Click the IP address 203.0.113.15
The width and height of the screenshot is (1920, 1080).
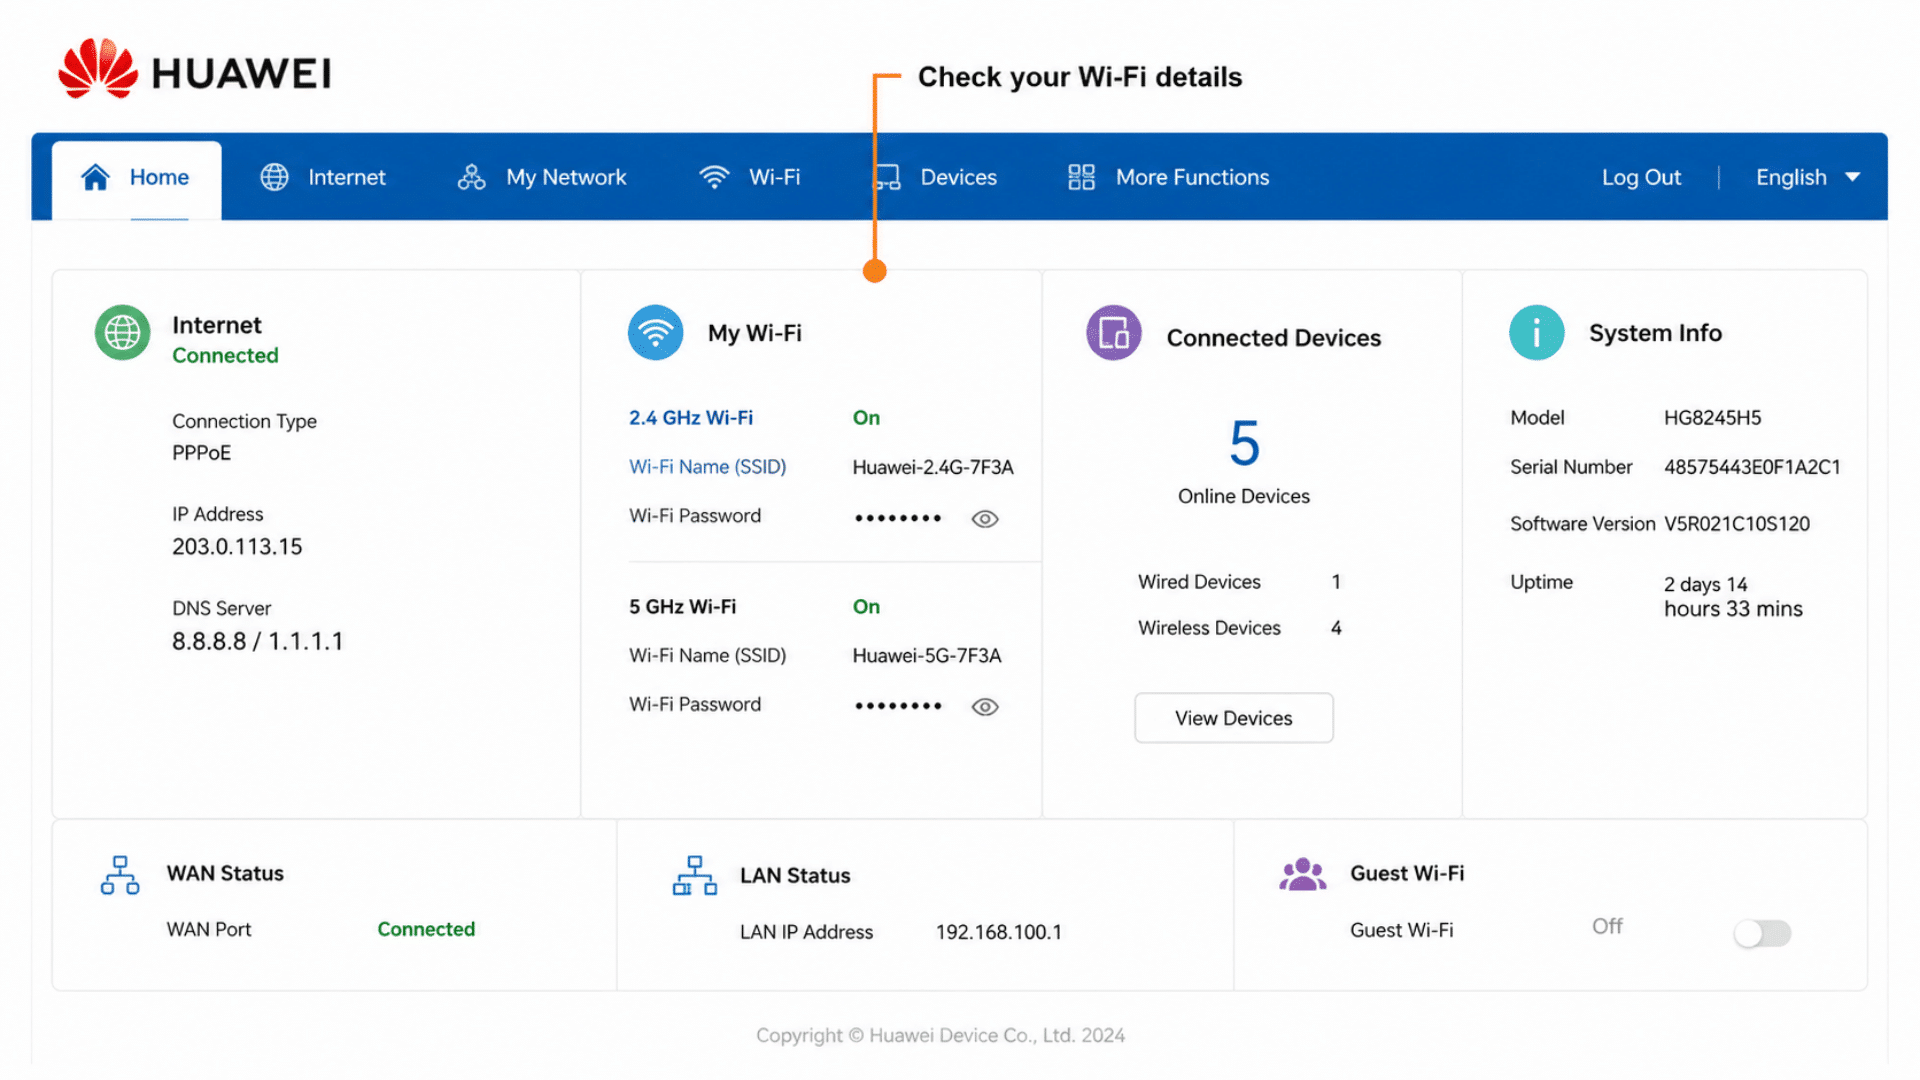[237, 547]
